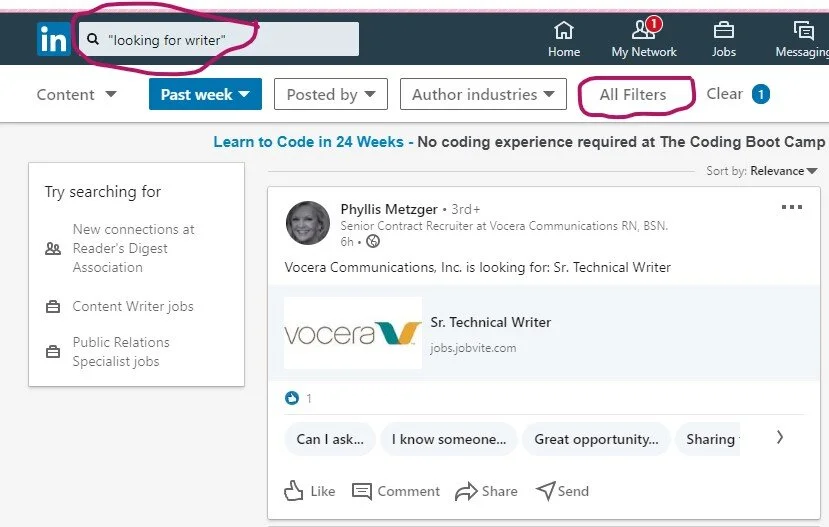Click the jobs.jobvite.com source link
The width and height of the screenshot is (829, 527).
(473, 348)
